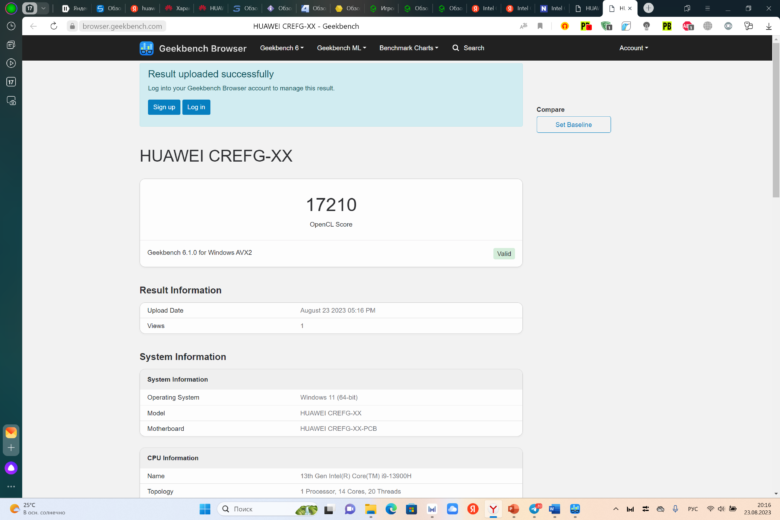Viewport: 780px width, 520px height.
Task: Open the mail icon in left sidebar
Action: coord(11,432)
